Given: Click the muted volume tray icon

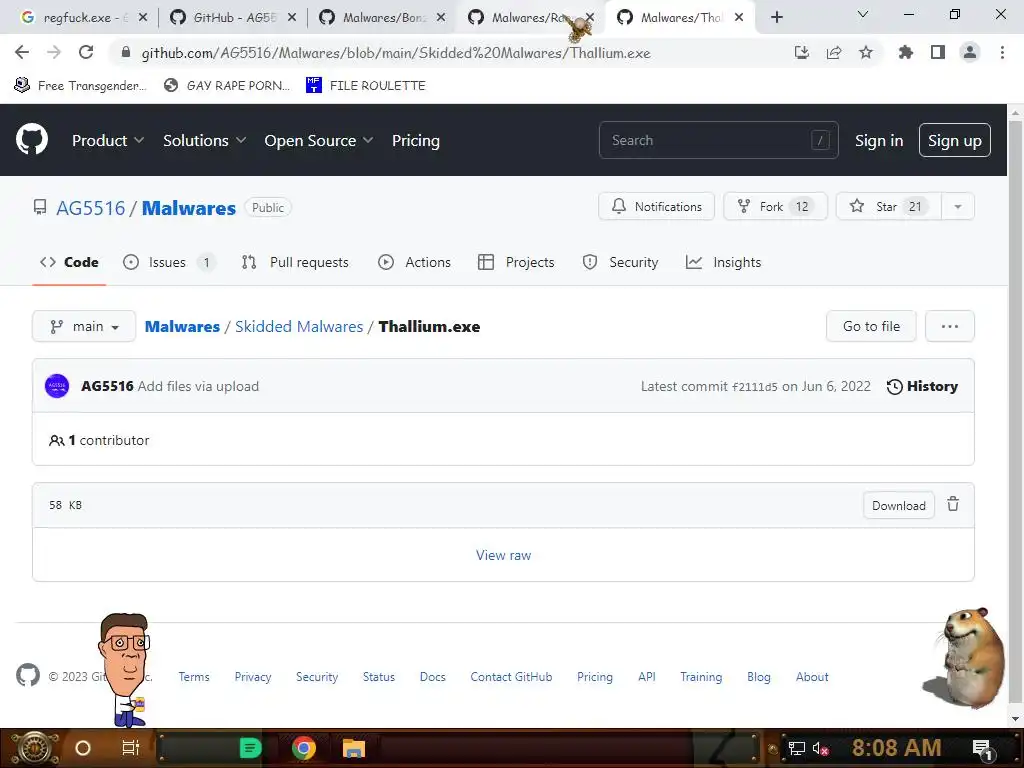Looking at the screenshot, I should [820, 748].
